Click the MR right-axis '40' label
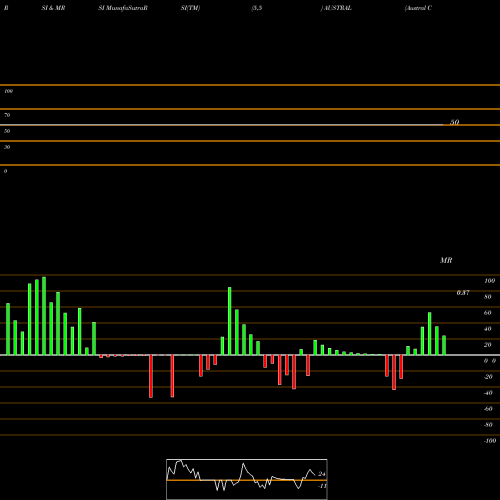 [488, 329]
